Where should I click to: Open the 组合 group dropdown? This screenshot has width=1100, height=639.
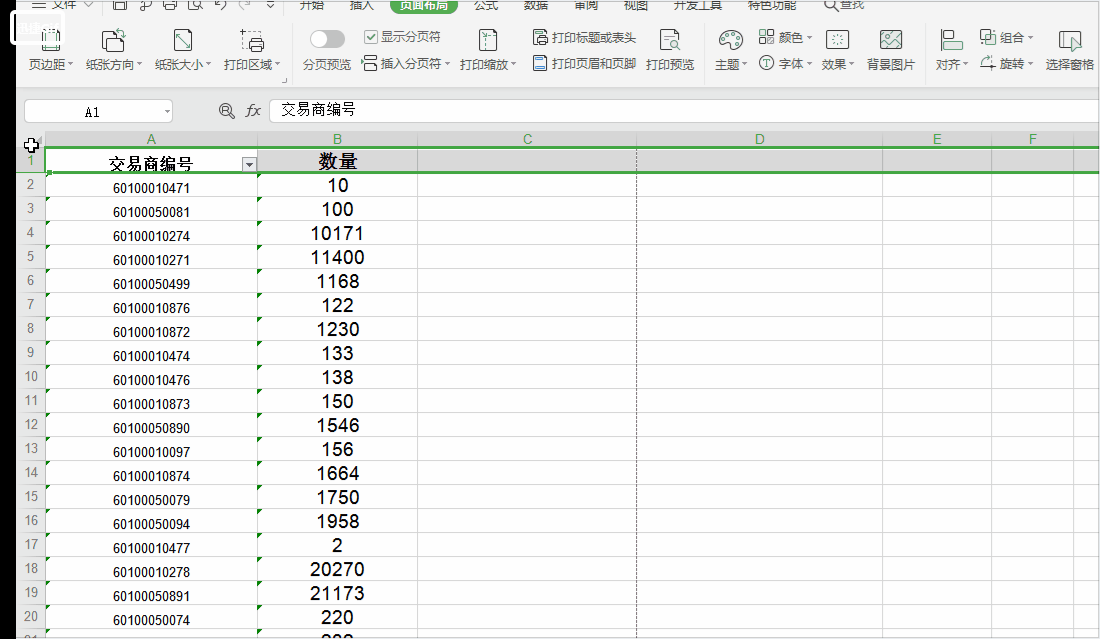click(1007, 37)
